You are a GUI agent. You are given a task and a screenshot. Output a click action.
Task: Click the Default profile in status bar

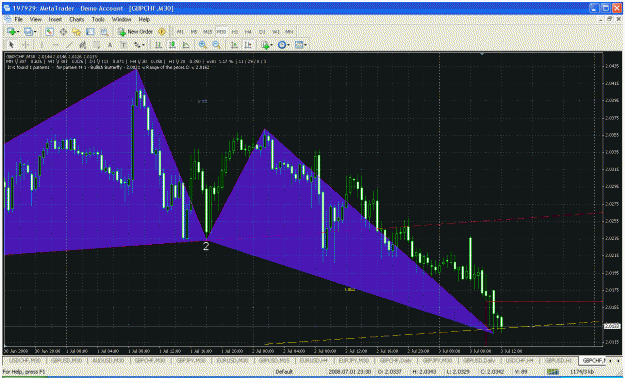click(284, 372)
